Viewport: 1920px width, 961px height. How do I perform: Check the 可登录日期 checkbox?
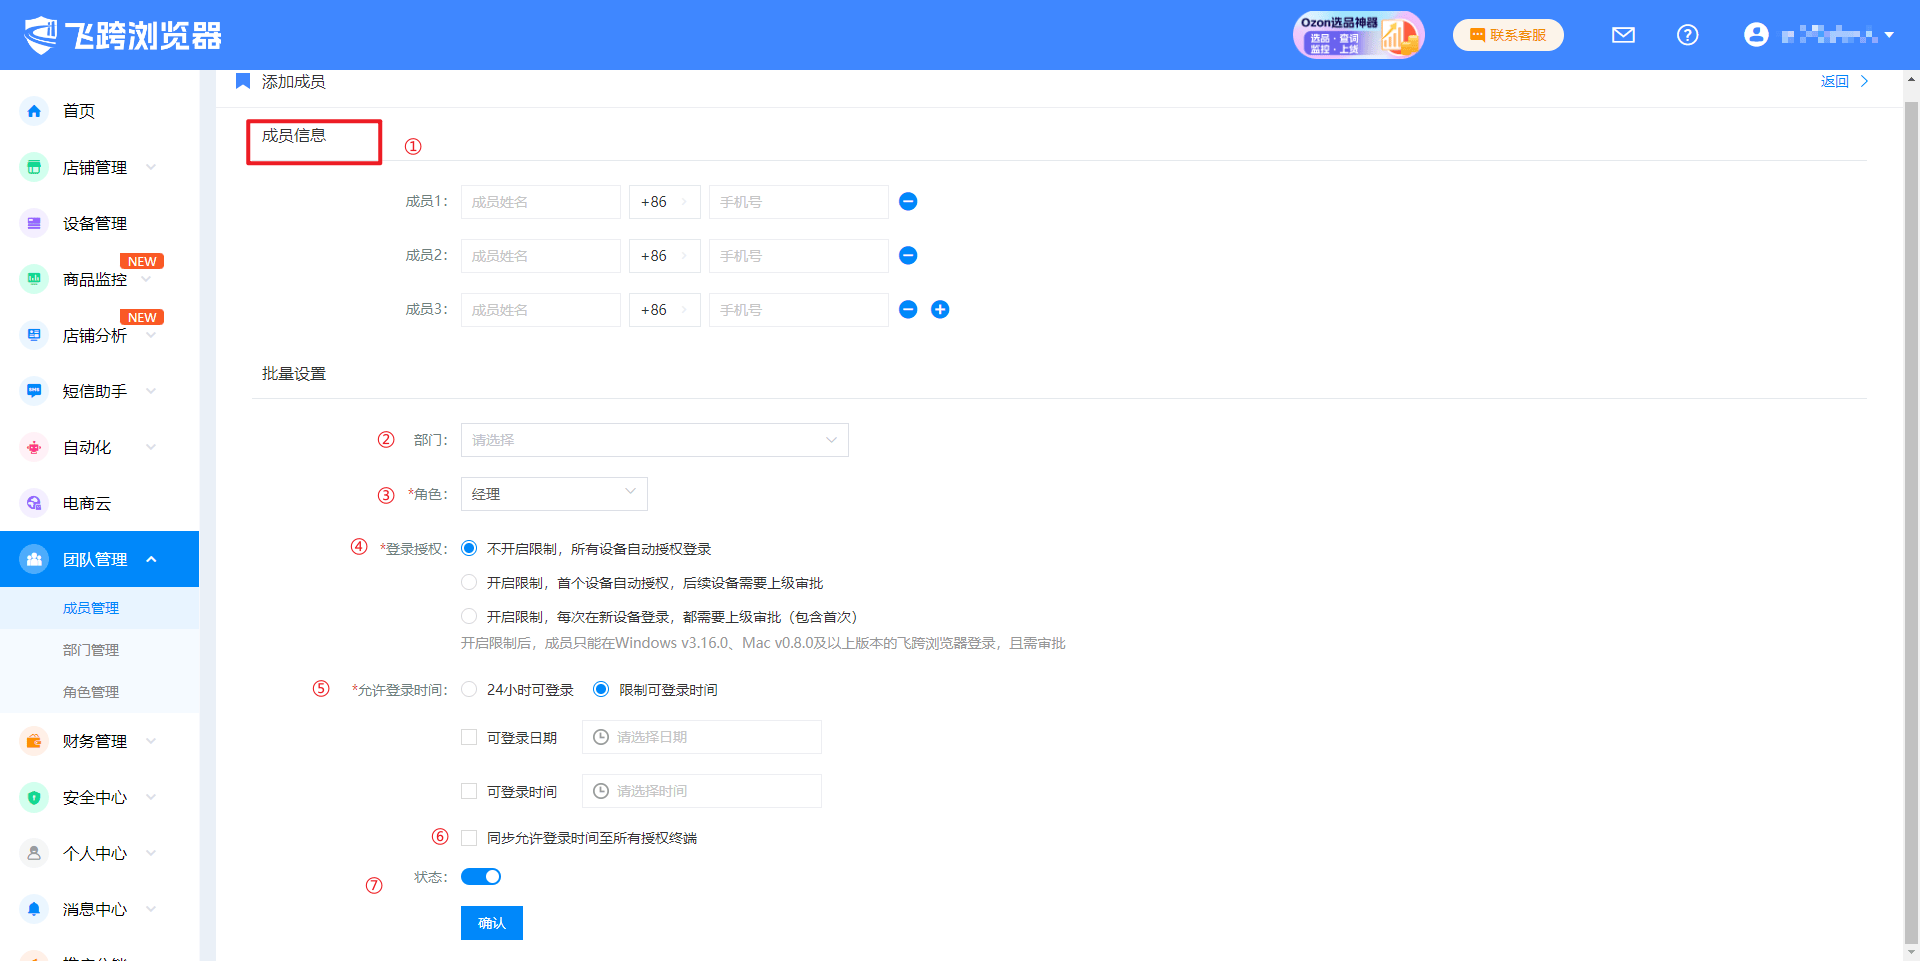[x=469, y=738]
